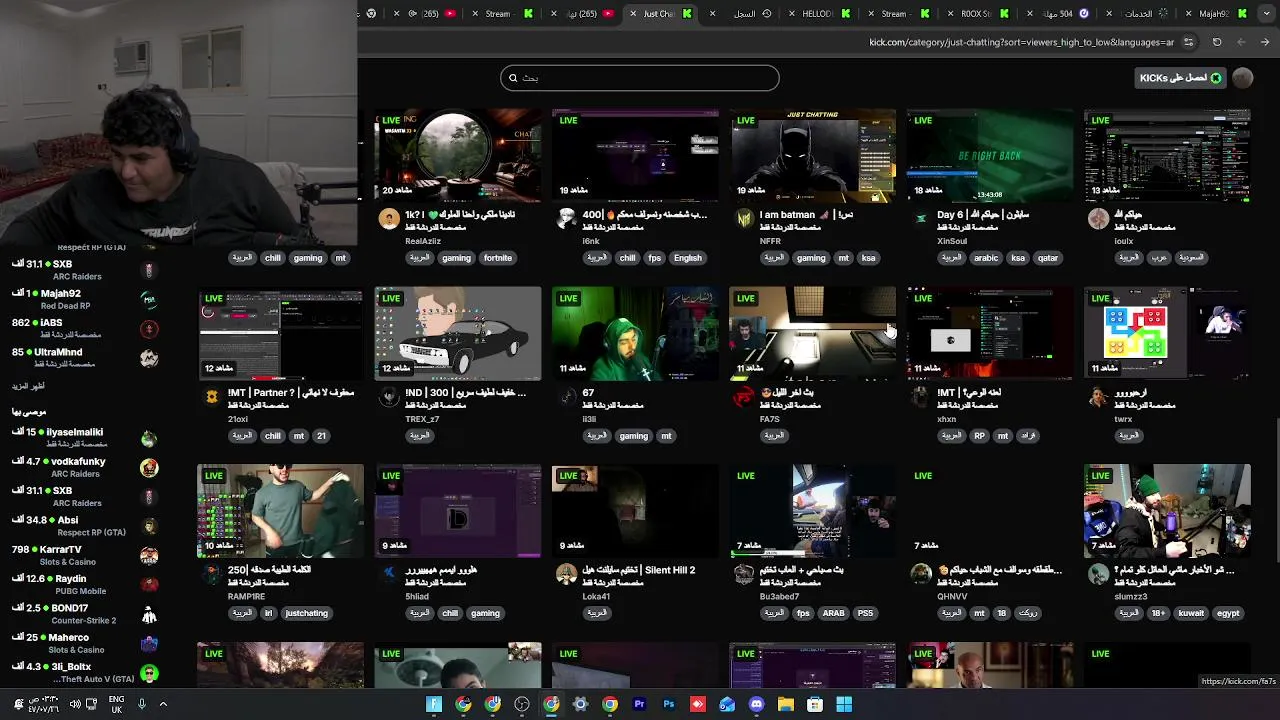Open the user profile avatar at top right
The height and width of the screenshot is (720, 1280).
tap(1243, 78)
